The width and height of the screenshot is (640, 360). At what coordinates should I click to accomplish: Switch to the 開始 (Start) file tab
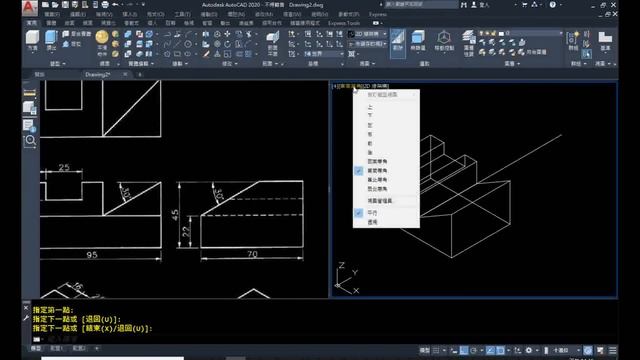point(40,74)
